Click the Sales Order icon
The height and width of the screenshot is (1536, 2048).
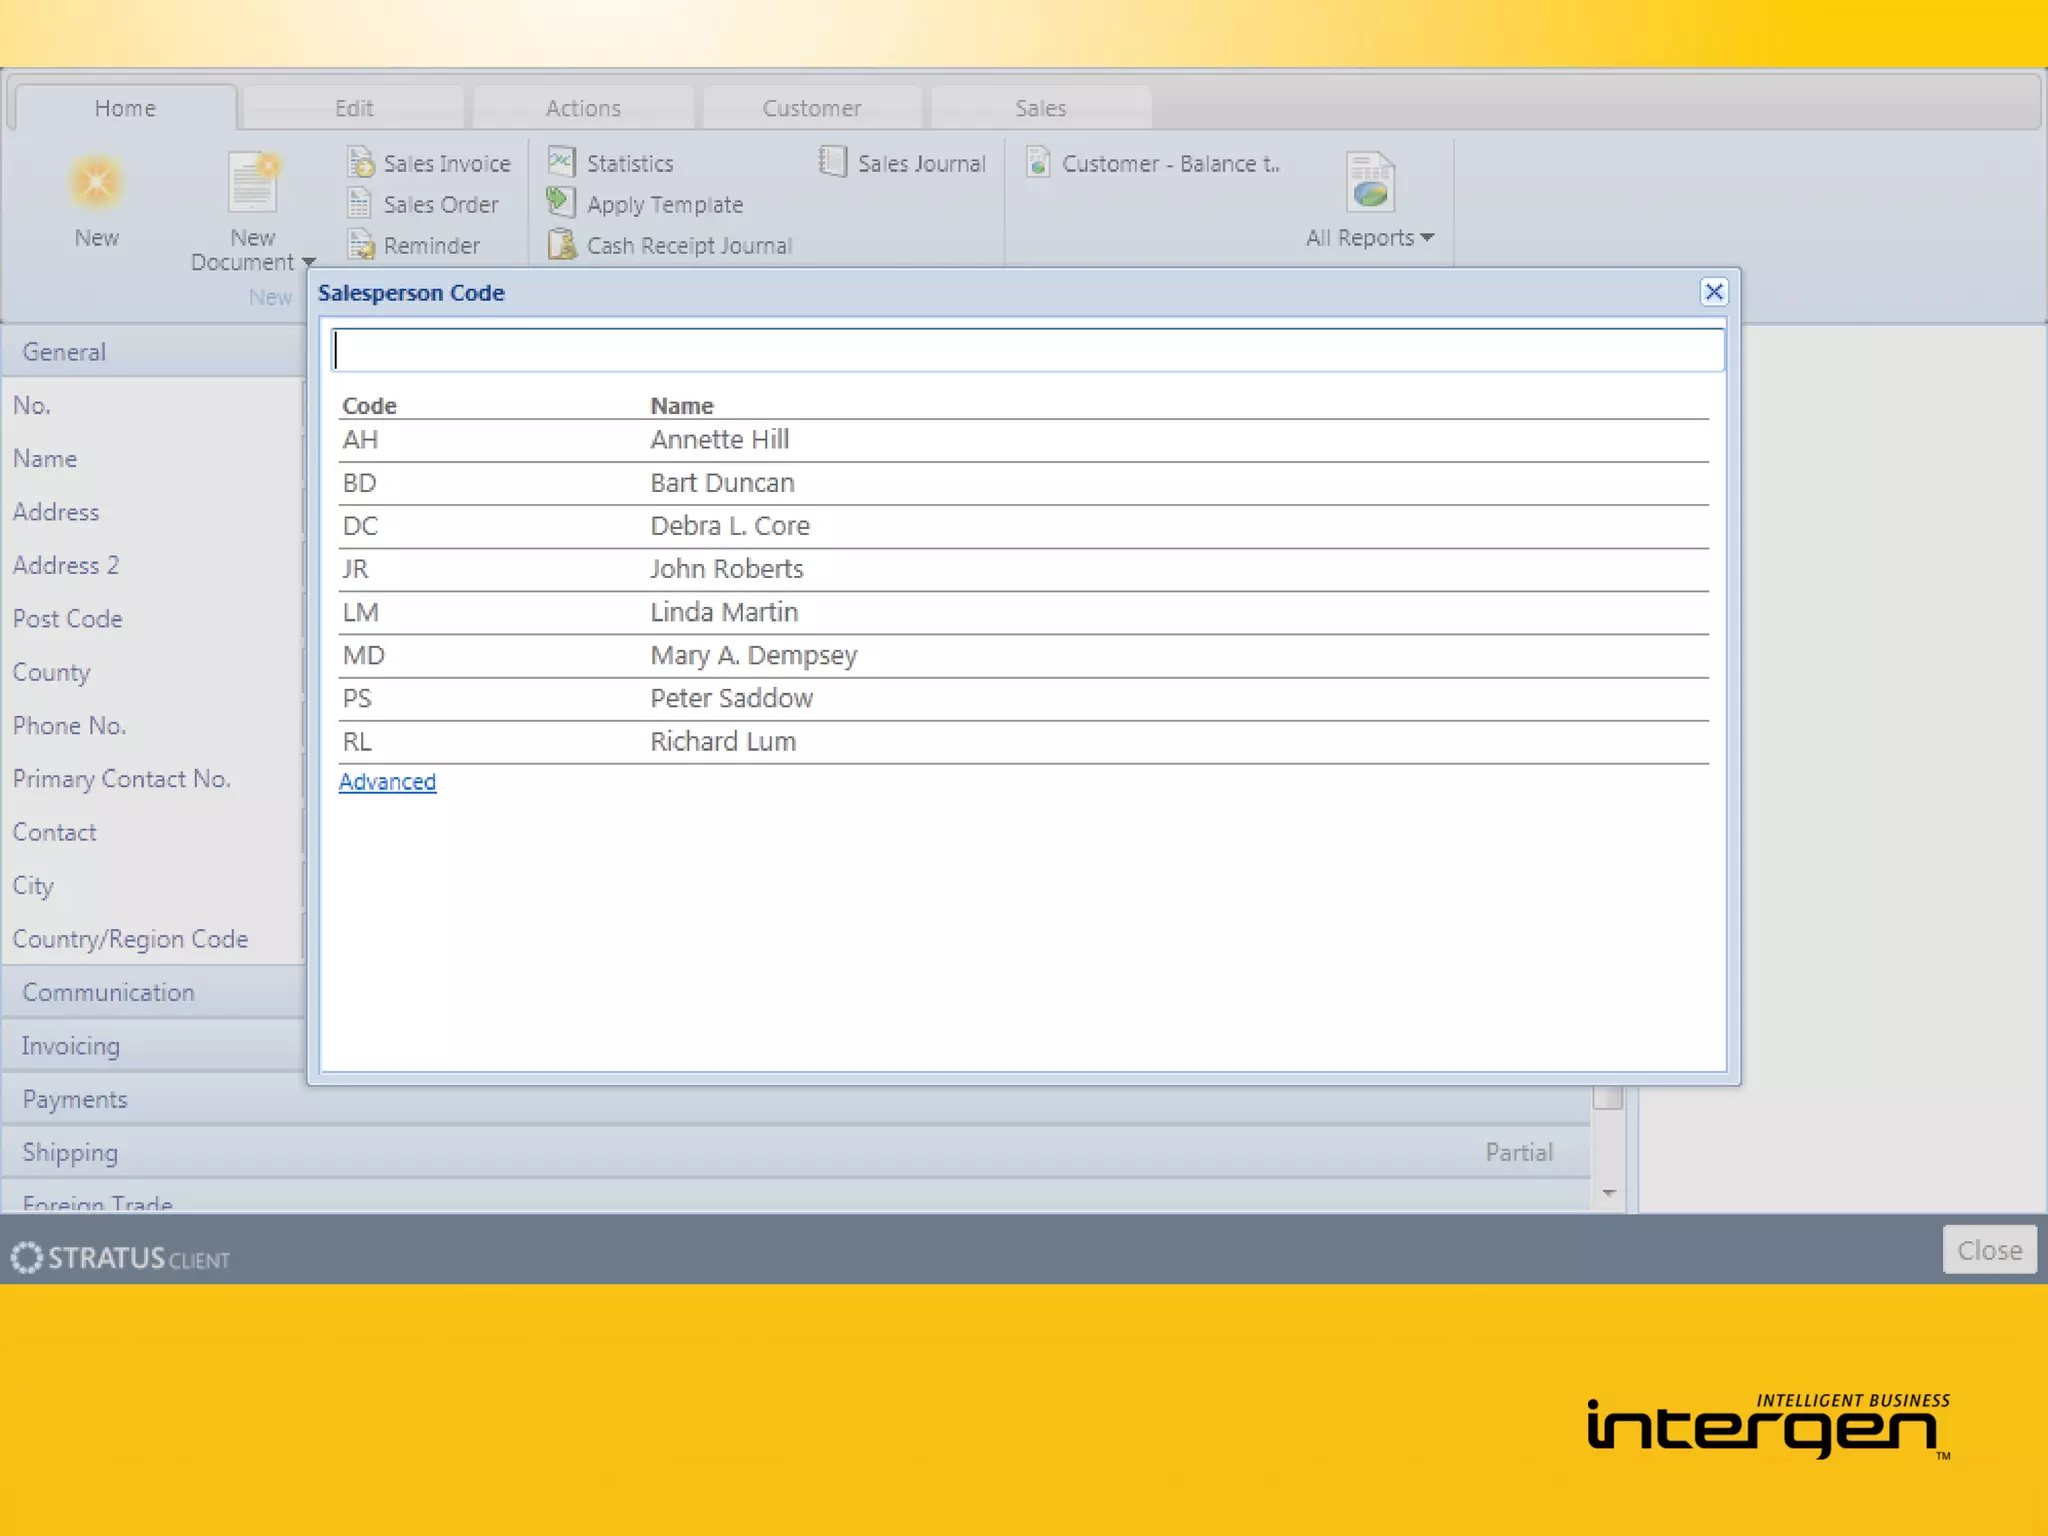pos(360,203)
